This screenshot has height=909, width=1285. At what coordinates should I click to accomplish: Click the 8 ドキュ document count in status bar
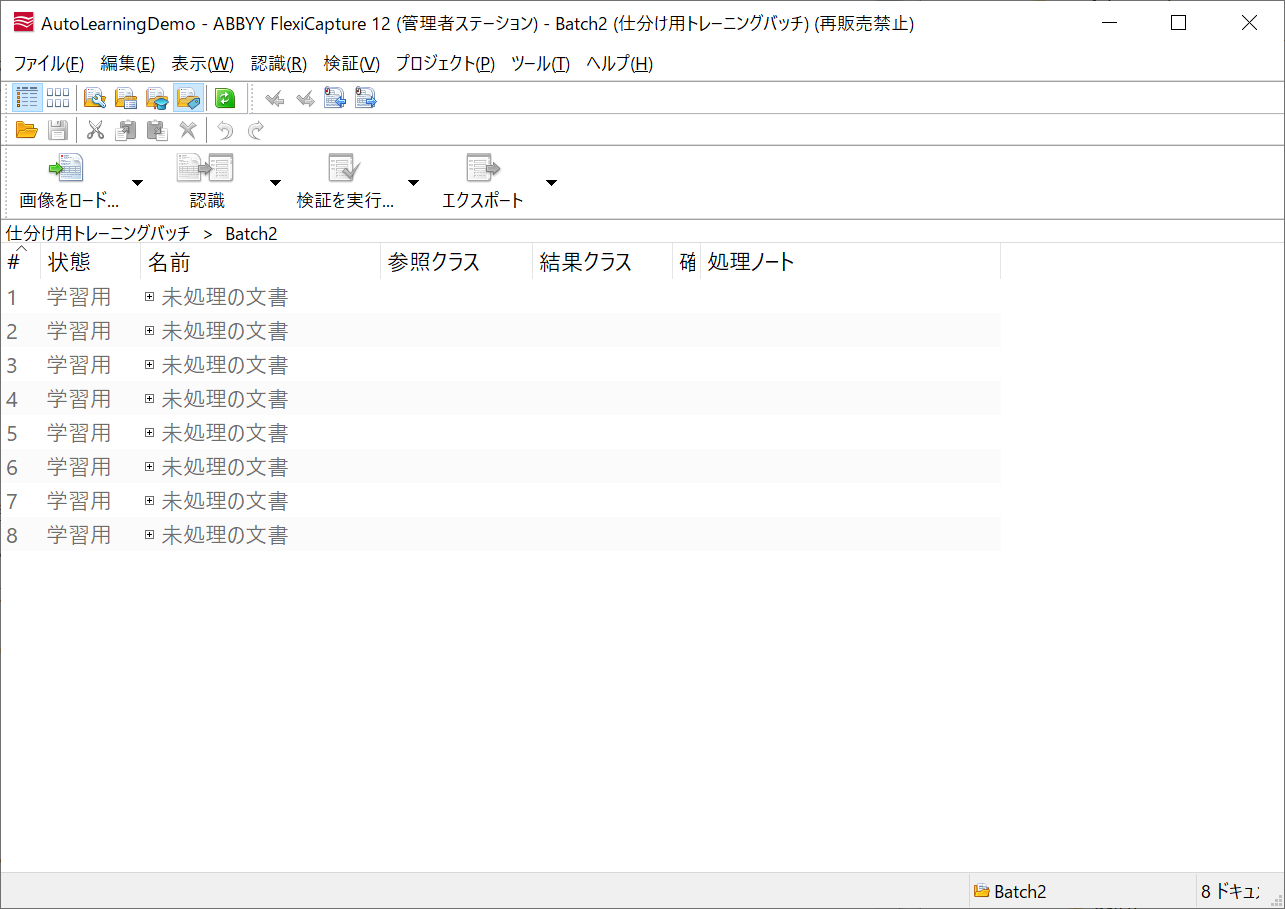coord(1230,891)
